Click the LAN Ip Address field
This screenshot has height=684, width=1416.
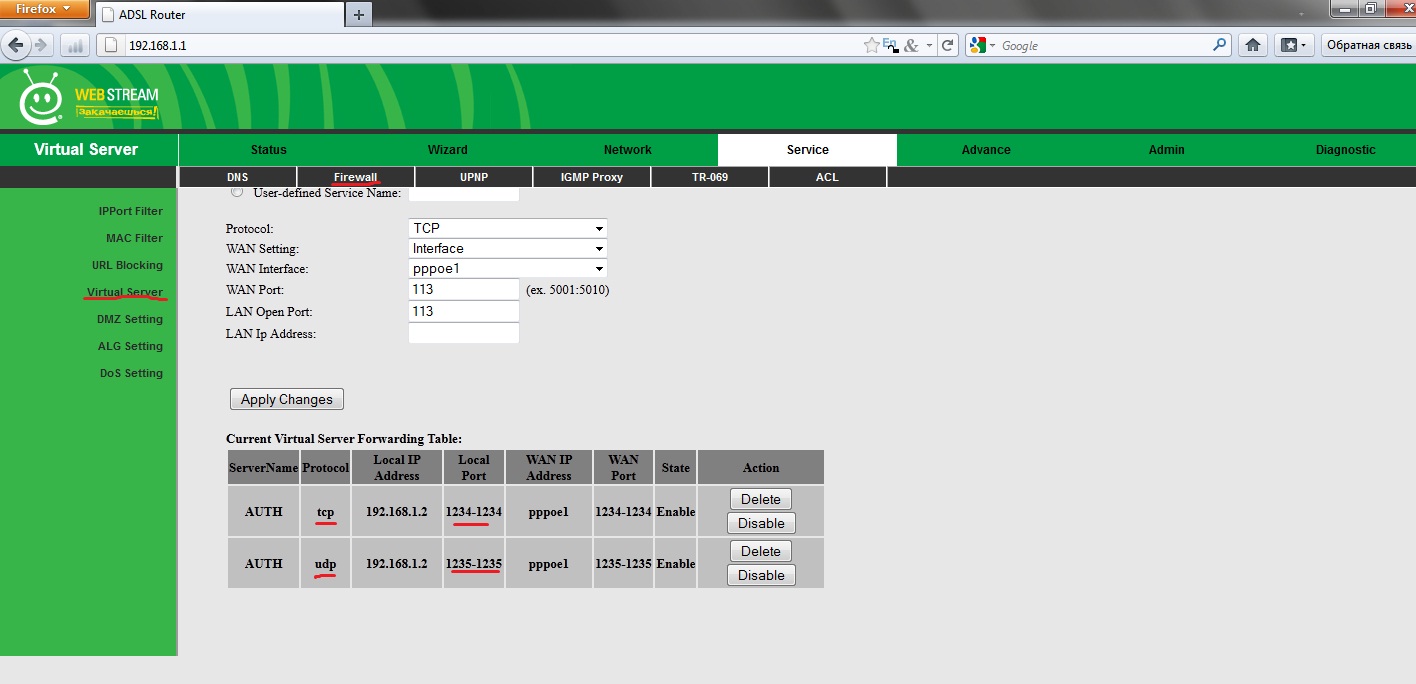[464, 333]
